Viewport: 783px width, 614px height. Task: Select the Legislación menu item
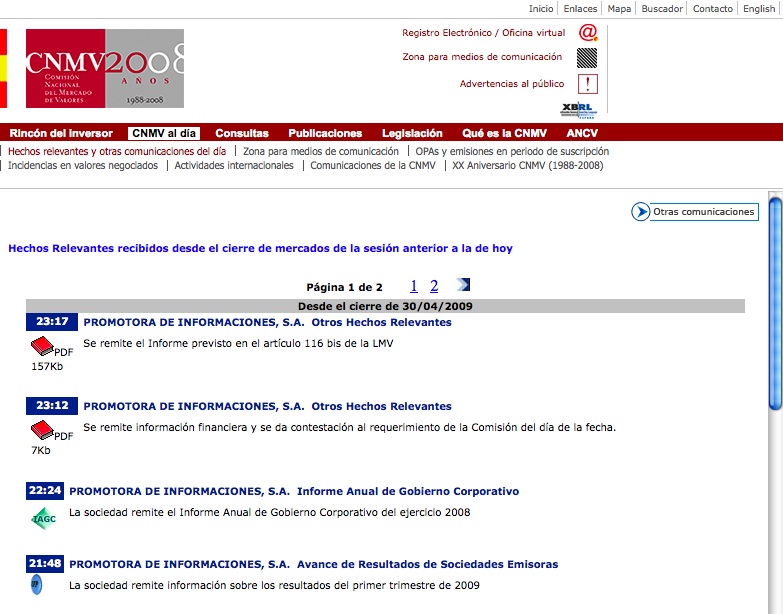412,133
